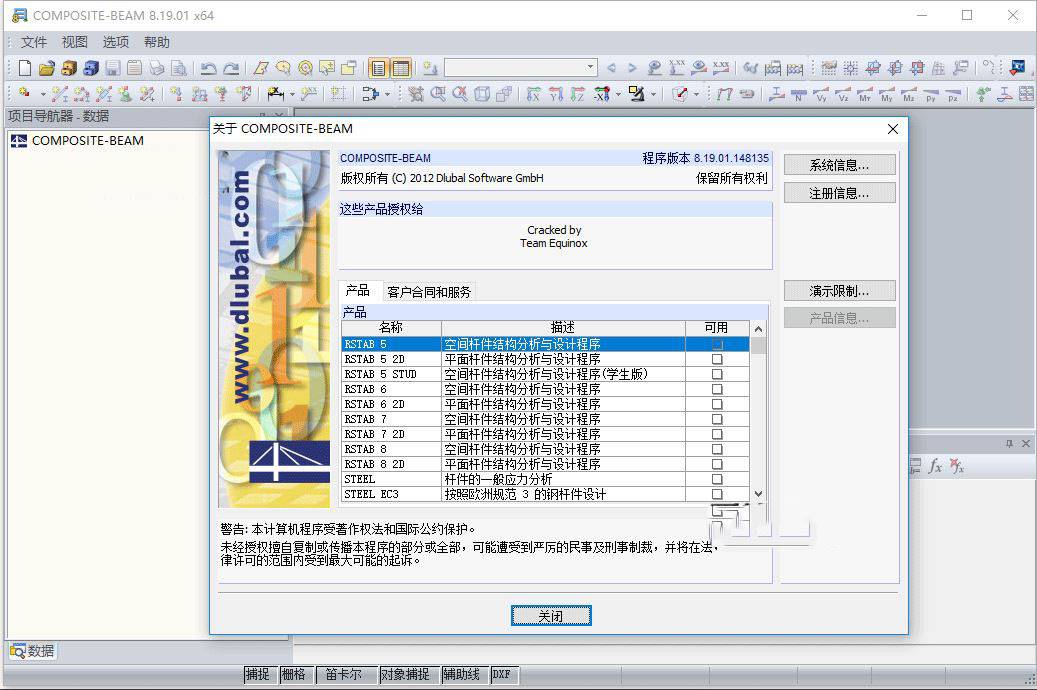The image size is (1037, 690).
Task: Tick the STEEL available checkbox
Action: pos(716,479)
